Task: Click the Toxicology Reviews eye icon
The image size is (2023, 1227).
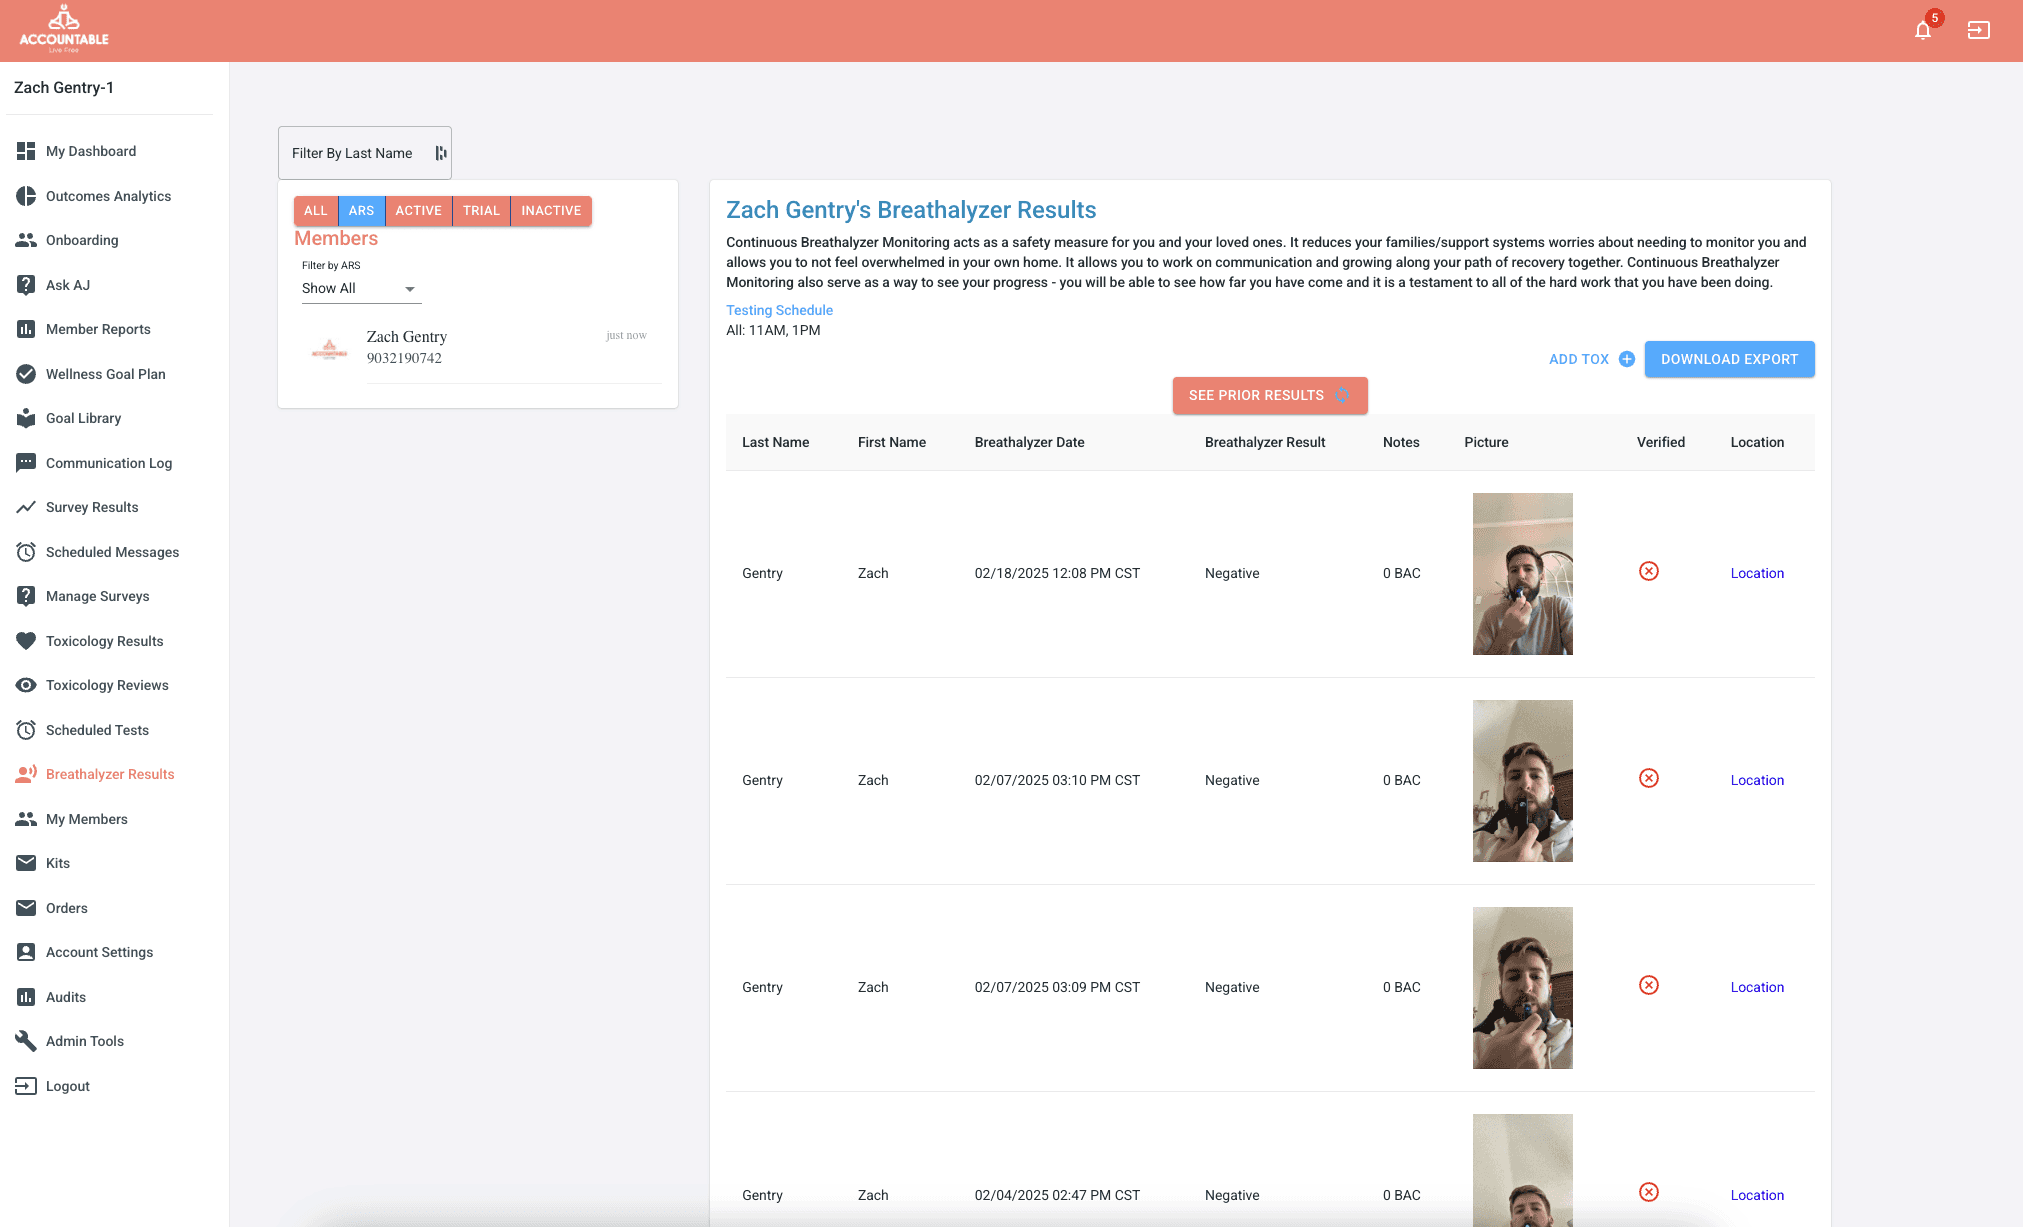Action: [x=26, y=685]
